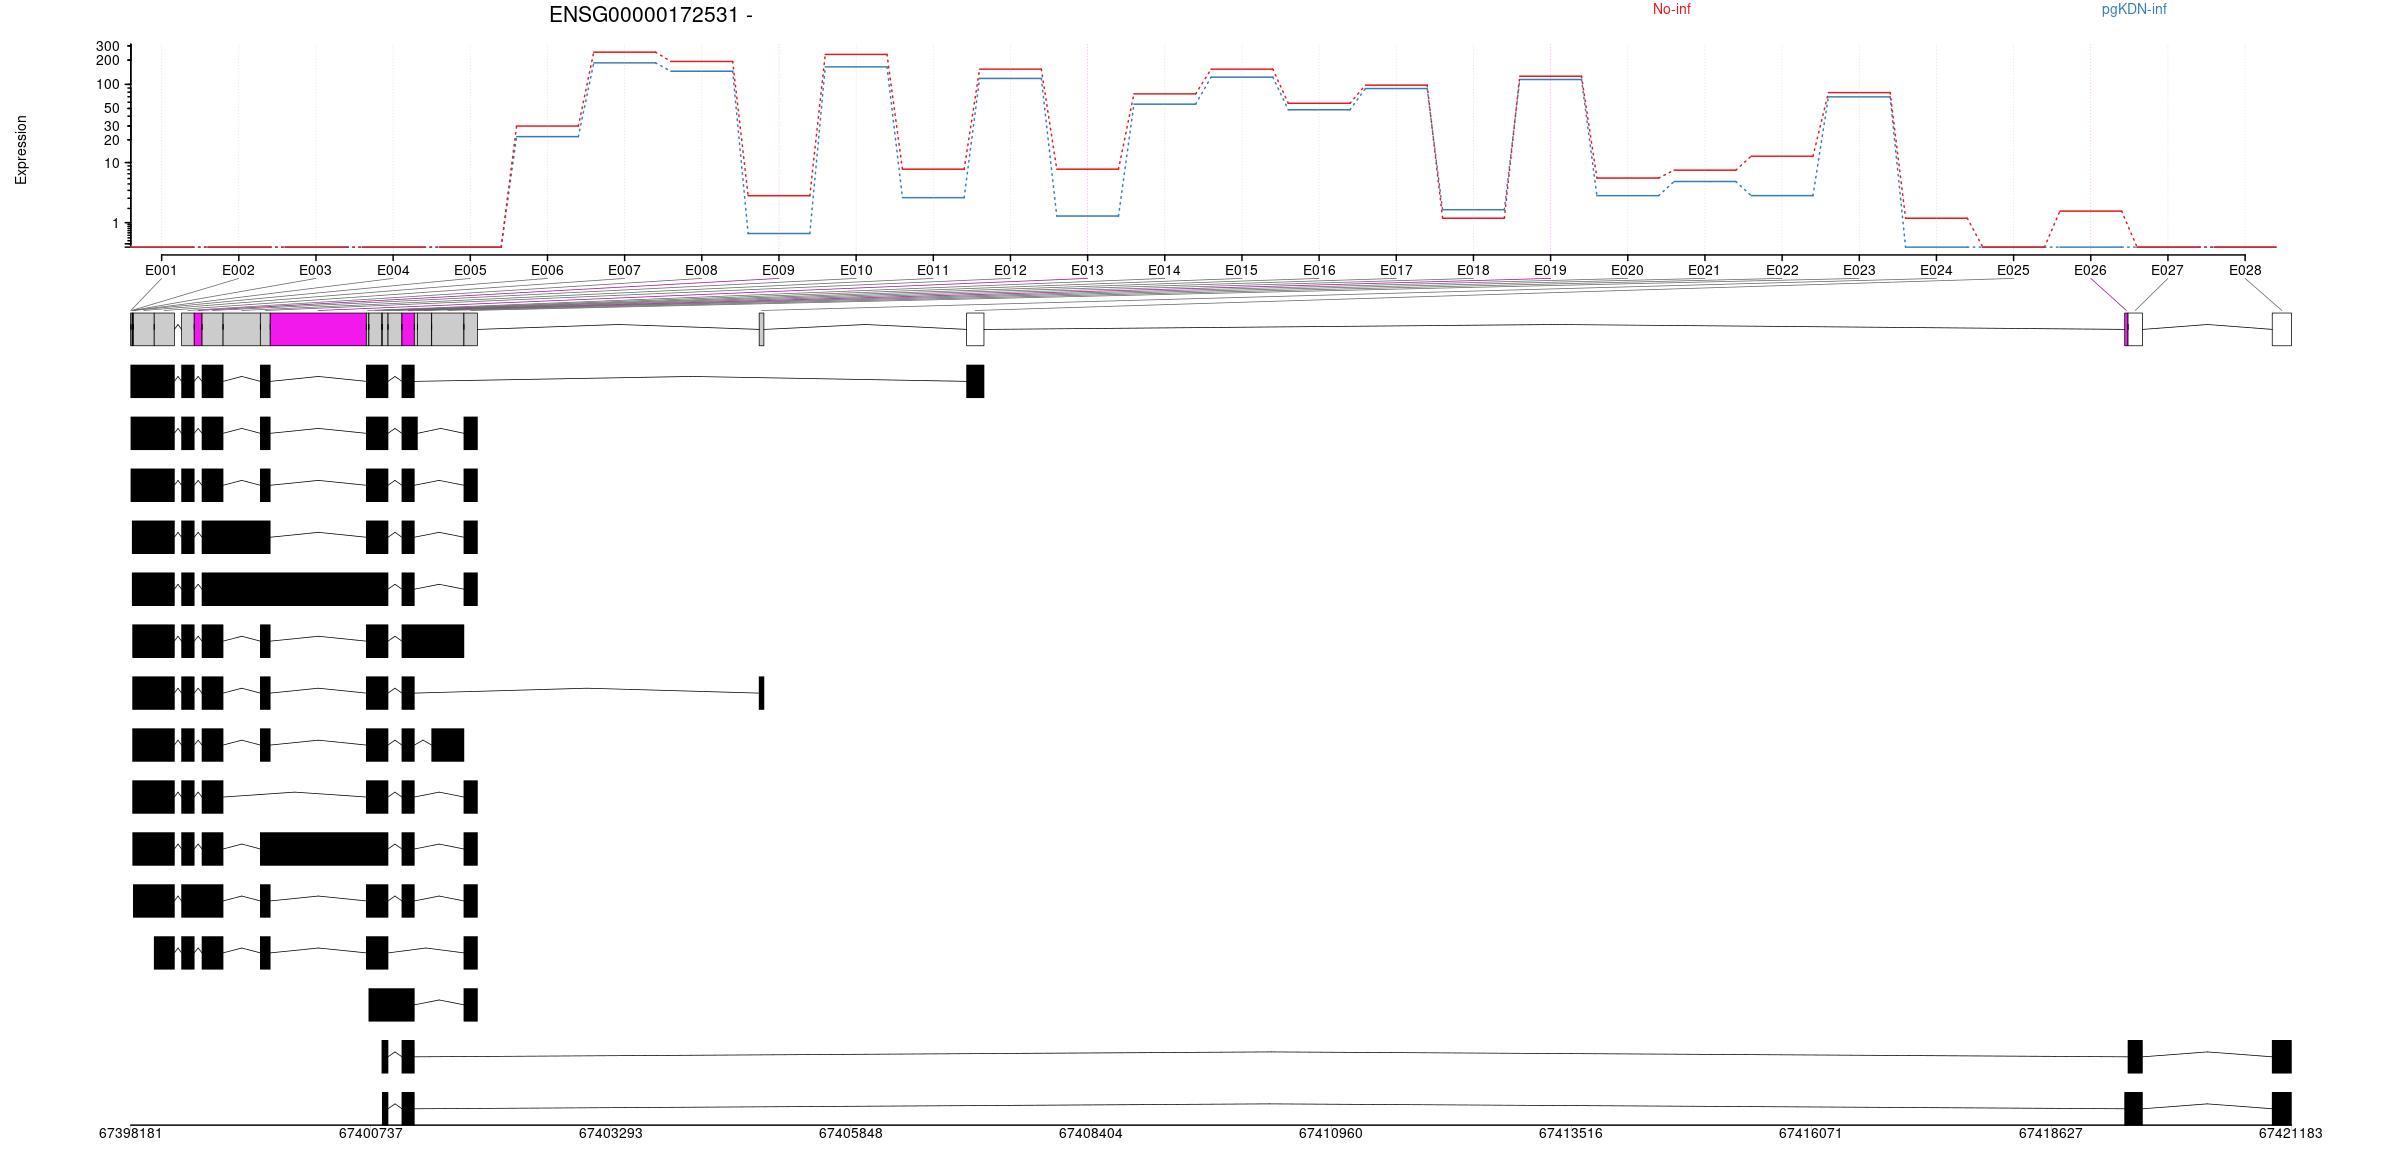Click exon label E016

[1319, 270]
